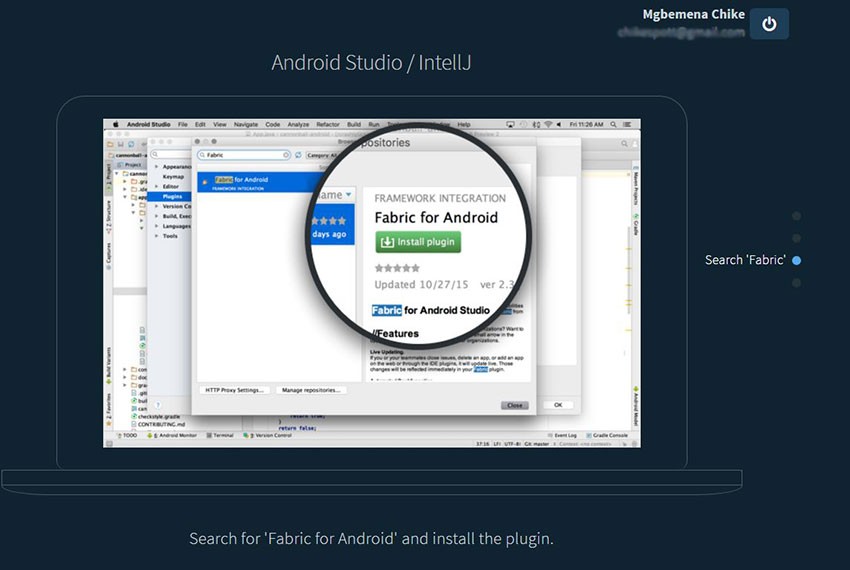
Task: Open Spotlight search in macOS menu bar
Action: 613,124
